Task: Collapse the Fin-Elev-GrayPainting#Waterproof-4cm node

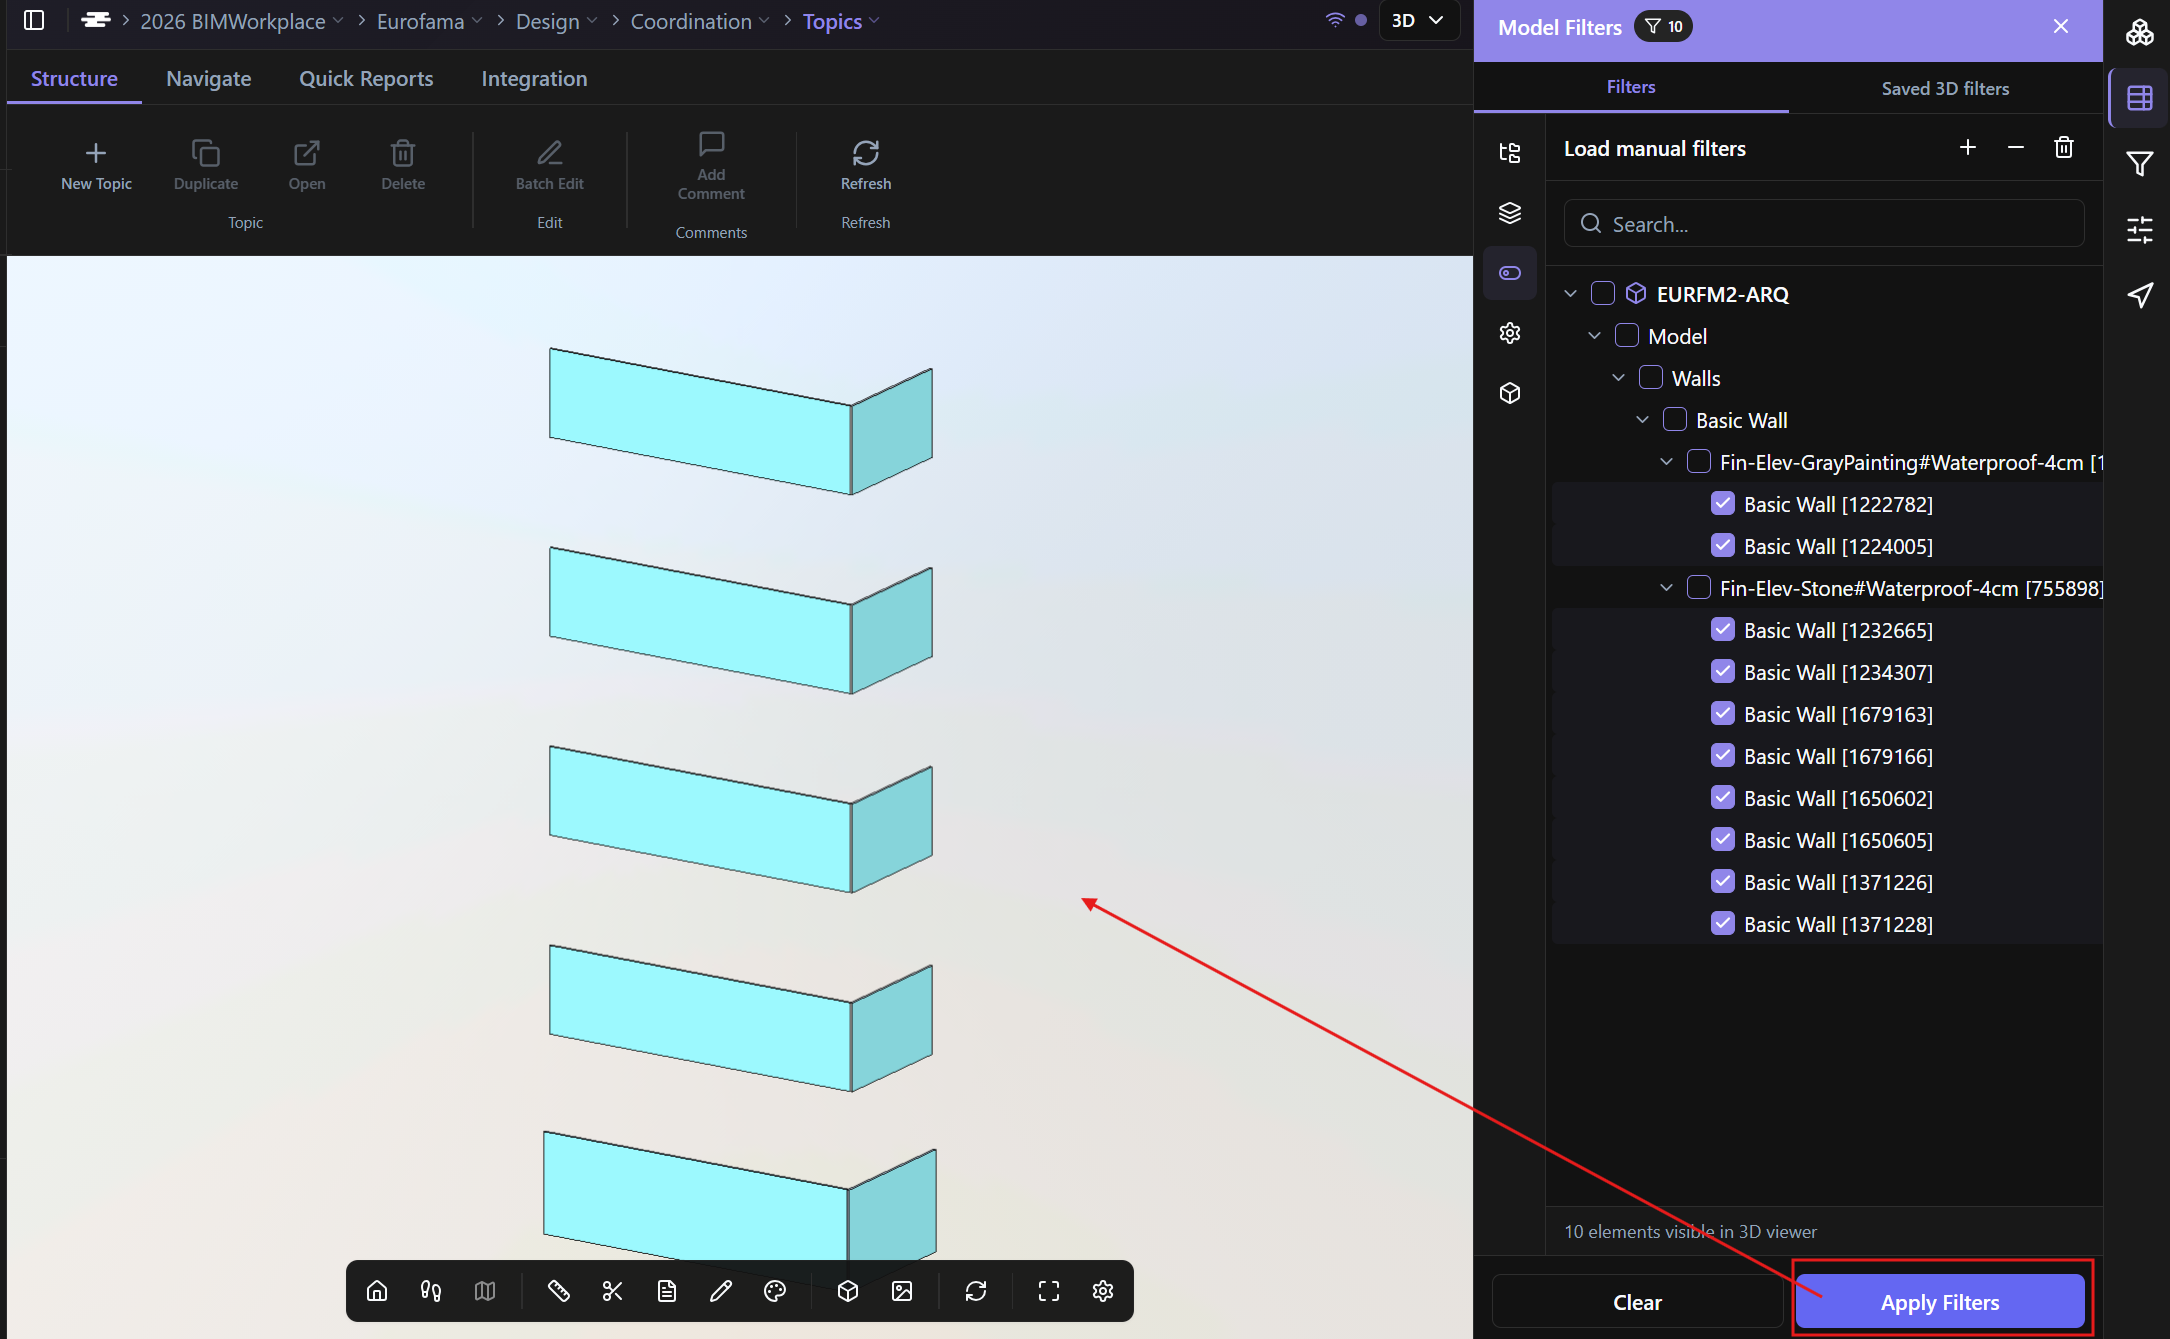Action: [x=1667, y=461]
